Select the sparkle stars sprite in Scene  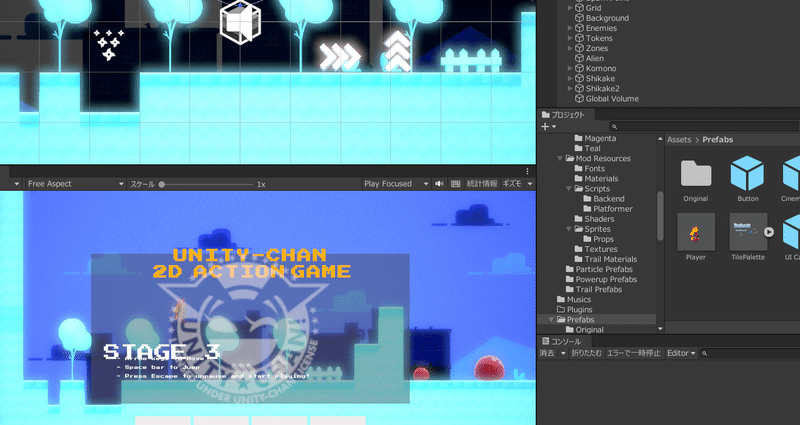point(109,45)
